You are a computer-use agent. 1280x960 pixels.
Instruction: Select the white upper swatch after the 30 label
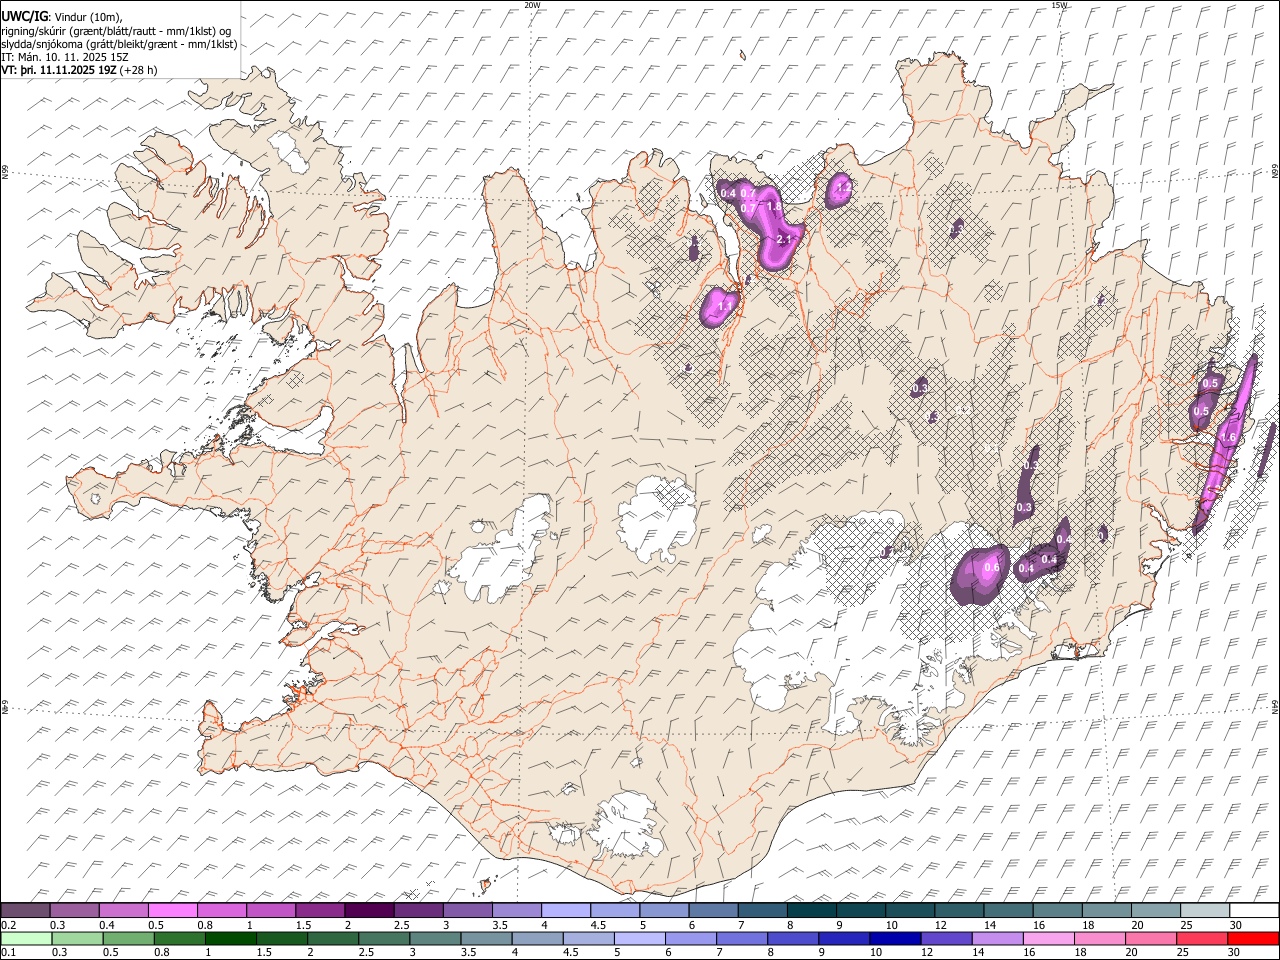click(x=1254, y=910)
